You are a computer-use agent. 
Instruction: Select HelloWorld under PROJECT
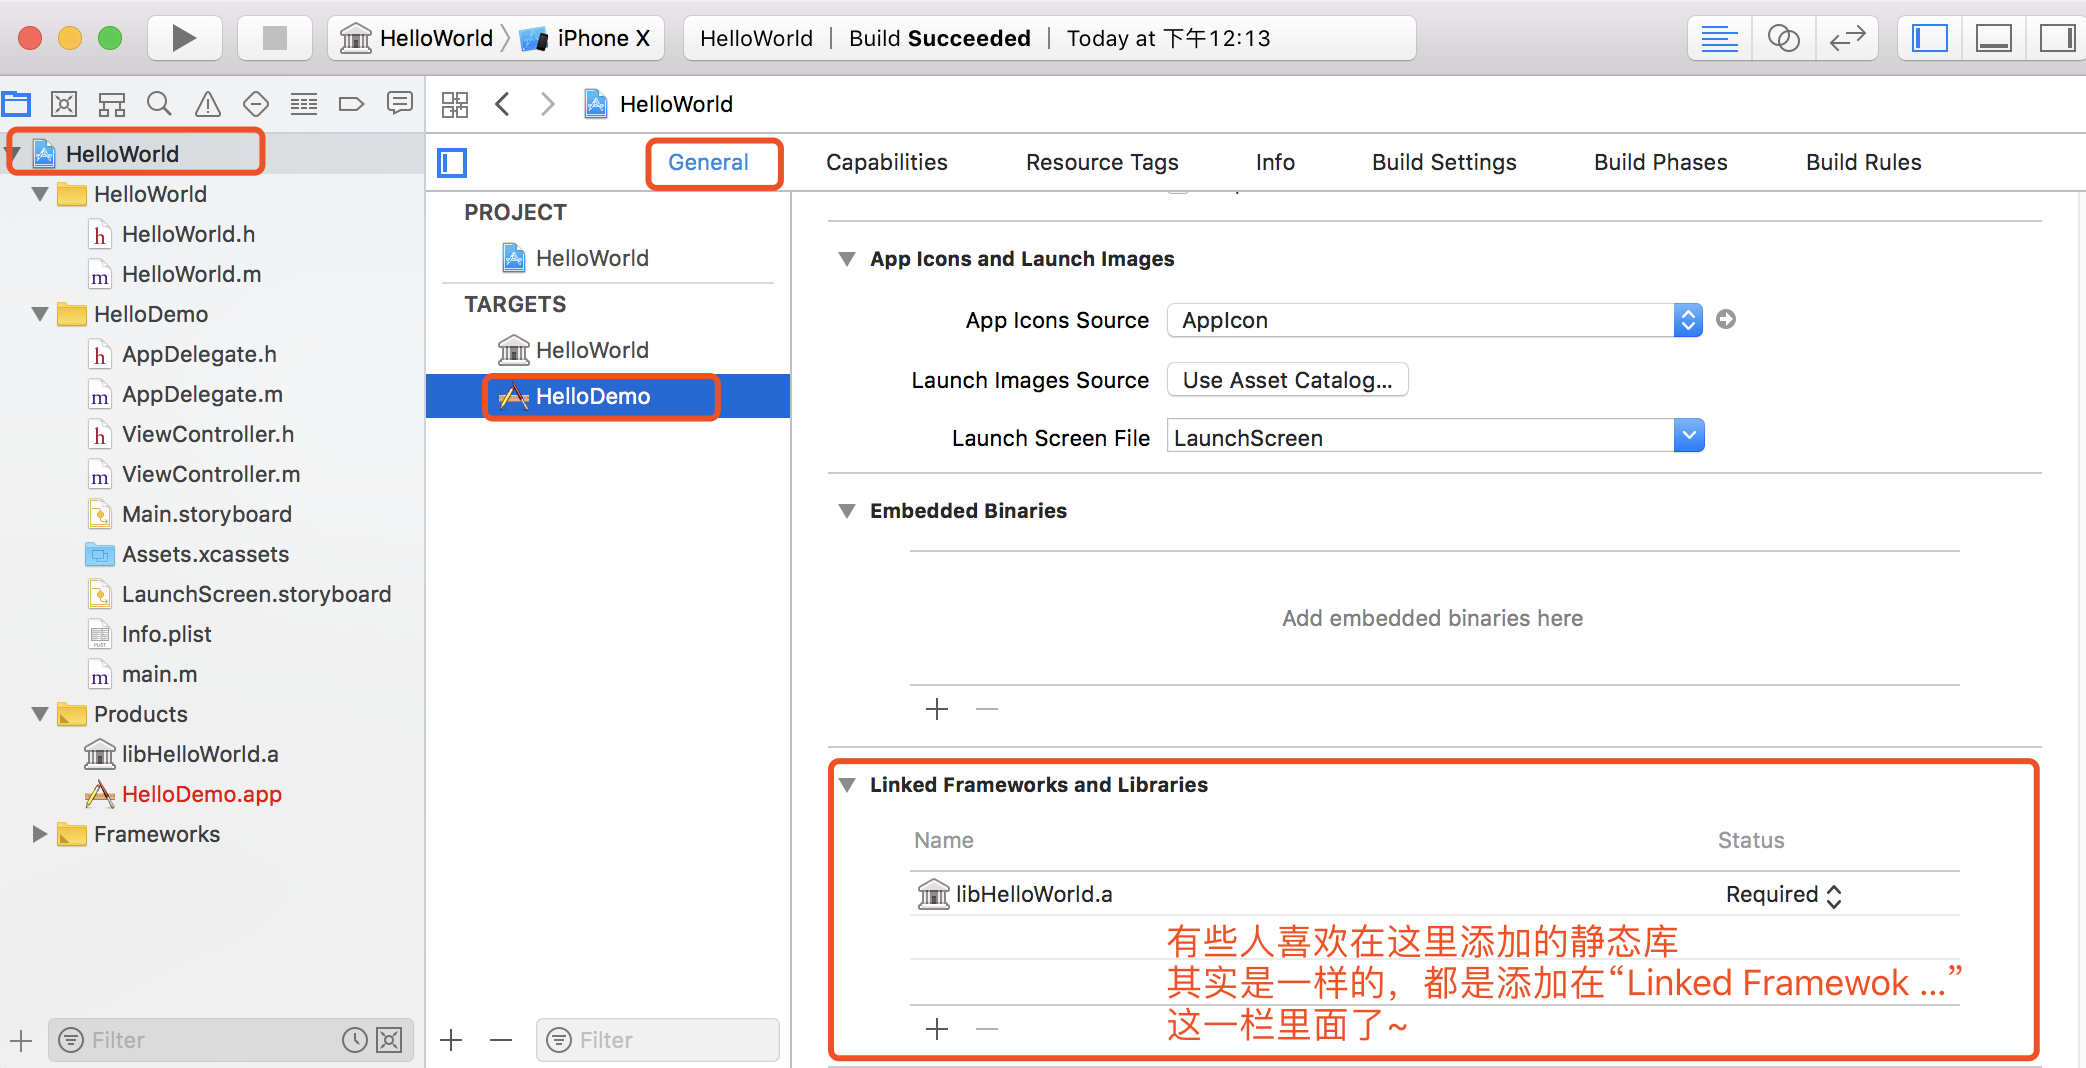592,258
